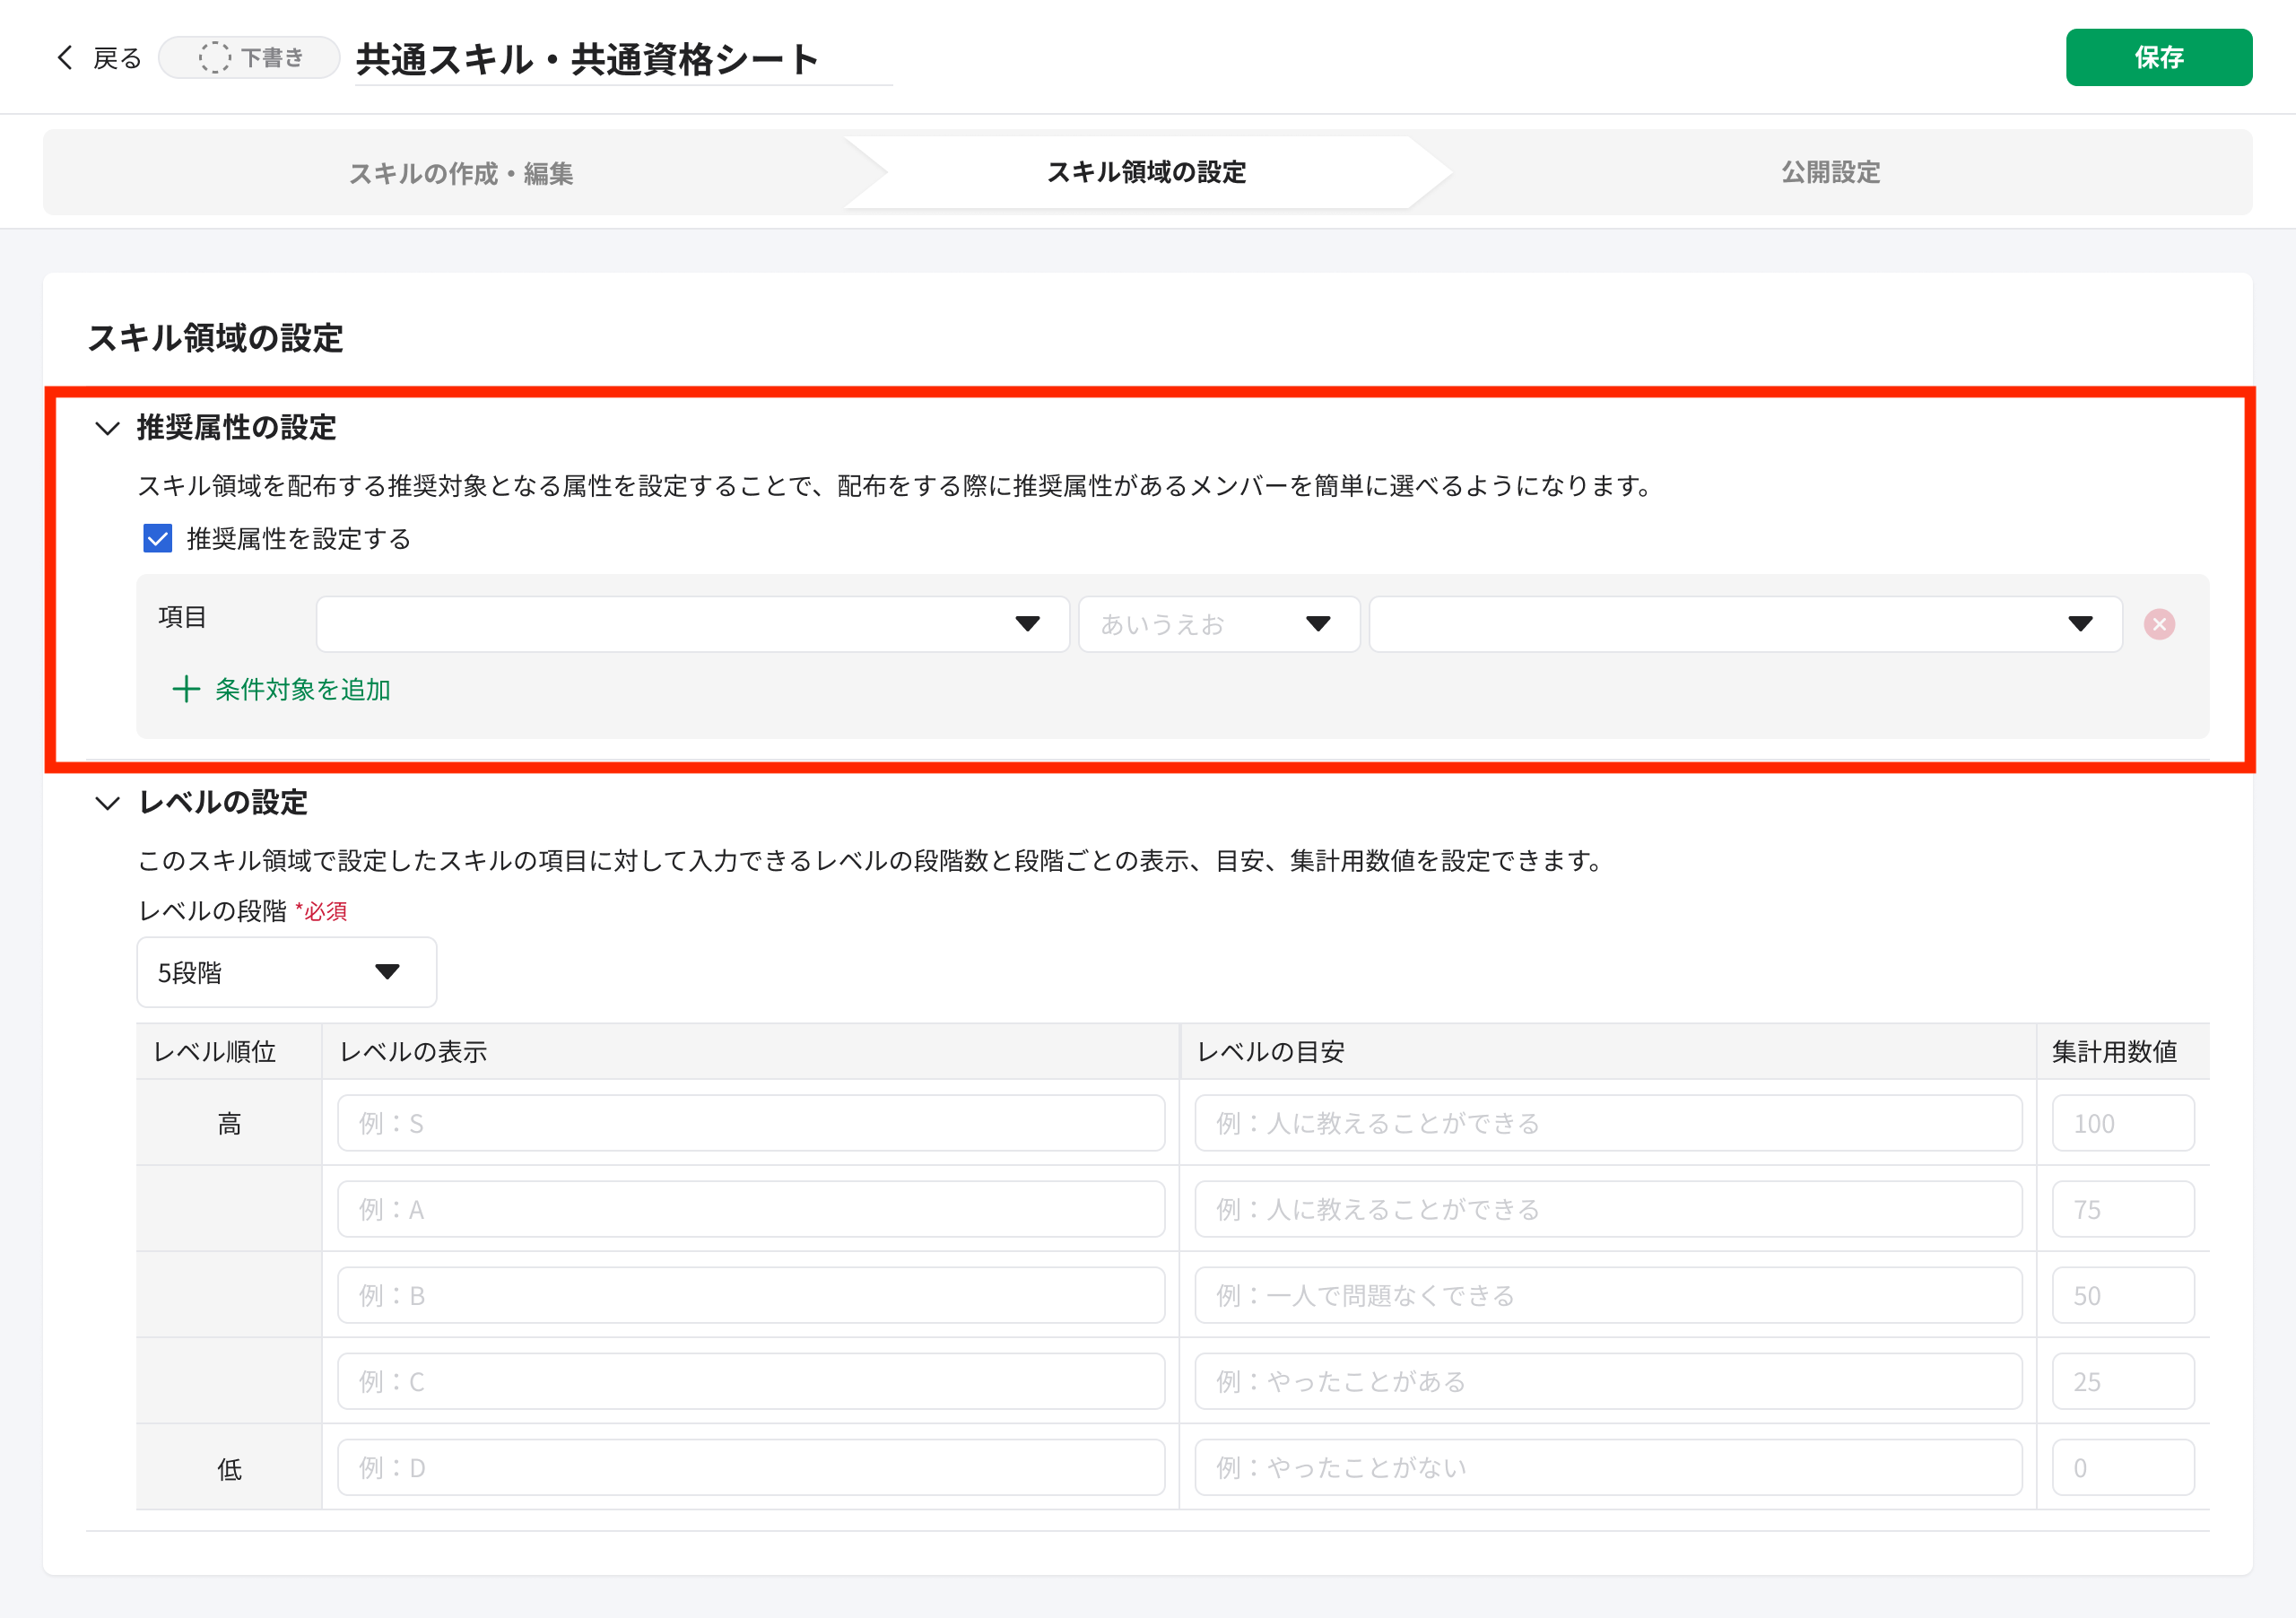Click the 下書き draft status badge
The image size is (2296, 1618).
[x=250, y=58]
